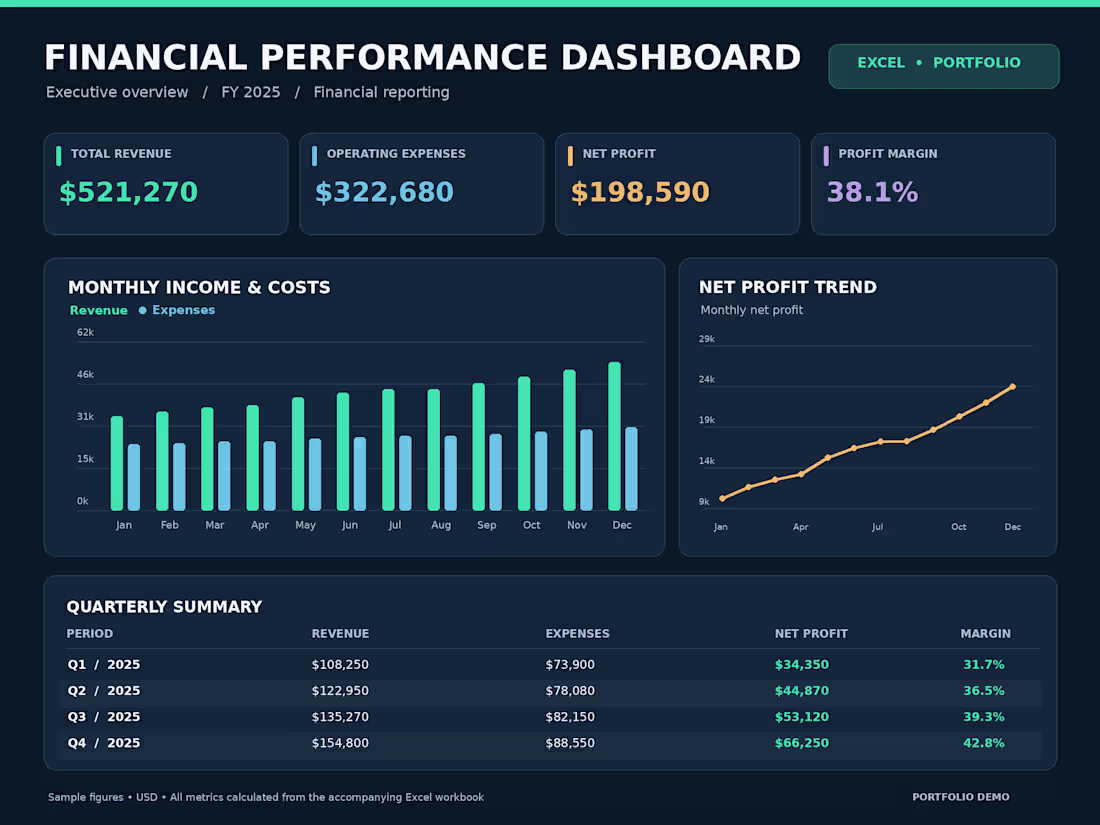Select the Q3 / 2025 row label
This screenshot has width=1100, height=825.
tap(104, 717)
